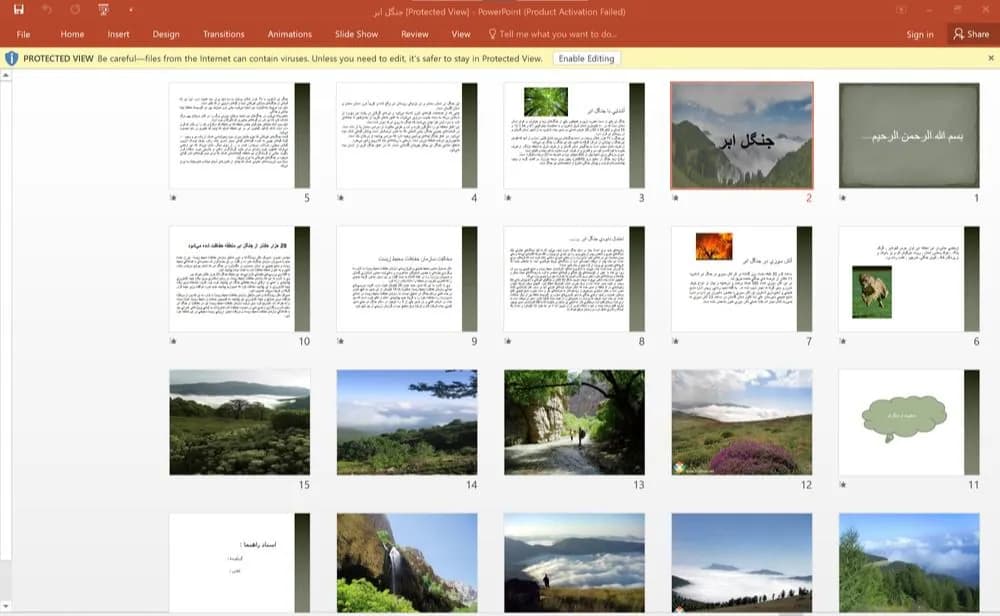
Task: Select slide 12 thumbnail with purple flowers
Action: 742,422
